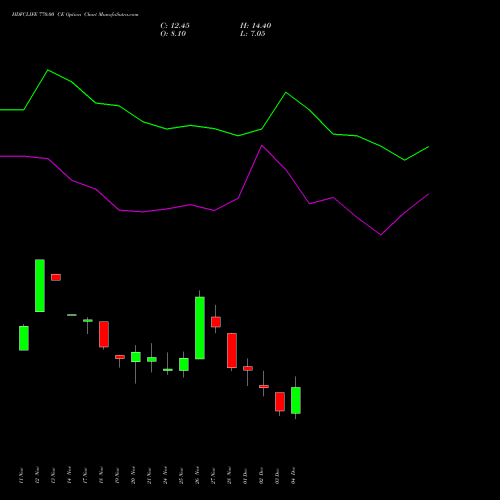The image size is (500, 500).
Task: Click the open value O: 8.10
Action: click(173, 34)
